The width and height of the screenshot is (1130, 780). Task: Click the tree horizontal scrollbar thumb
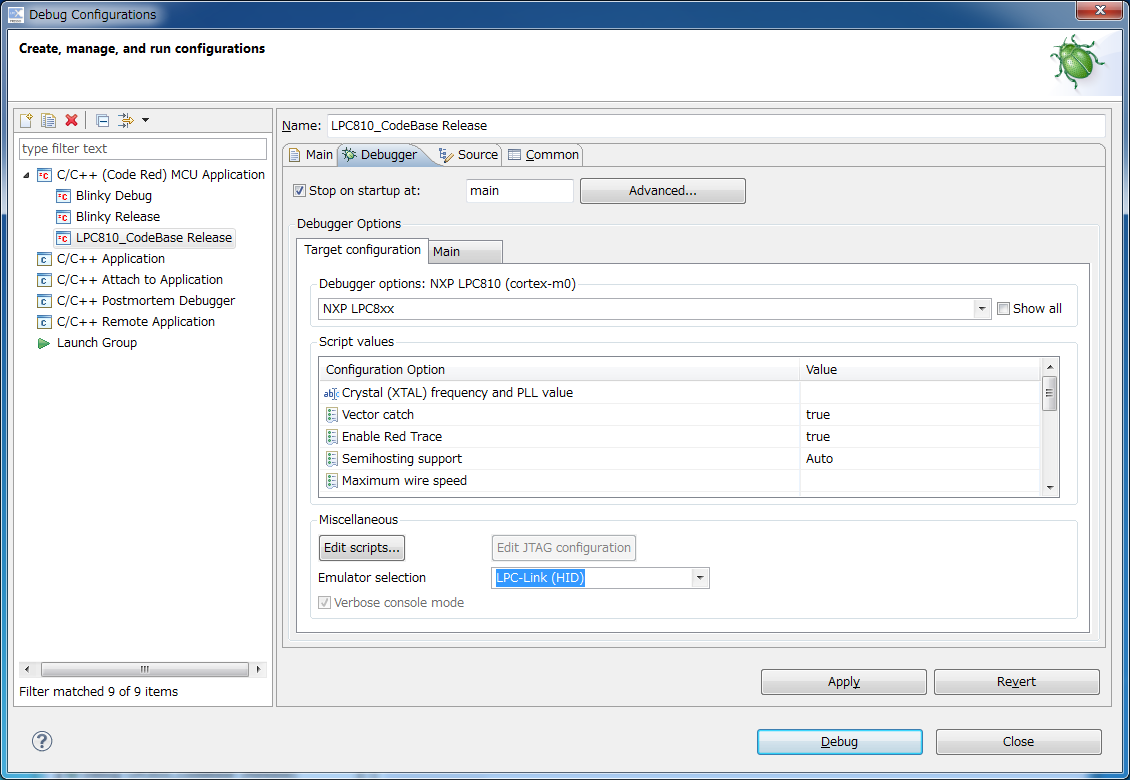point(145,669)
